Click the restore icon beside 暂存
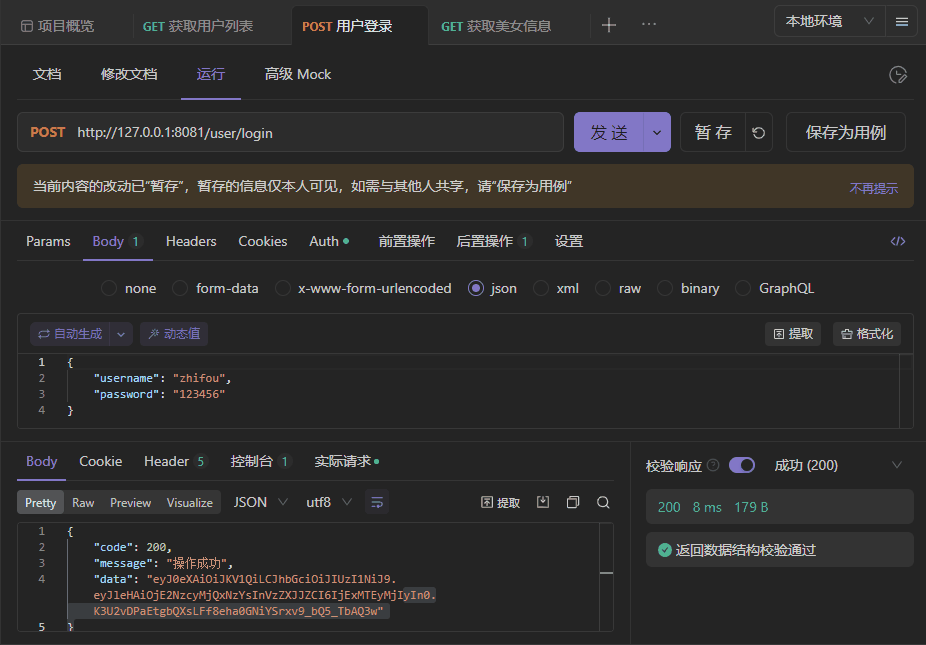 (x=759, y=132)
